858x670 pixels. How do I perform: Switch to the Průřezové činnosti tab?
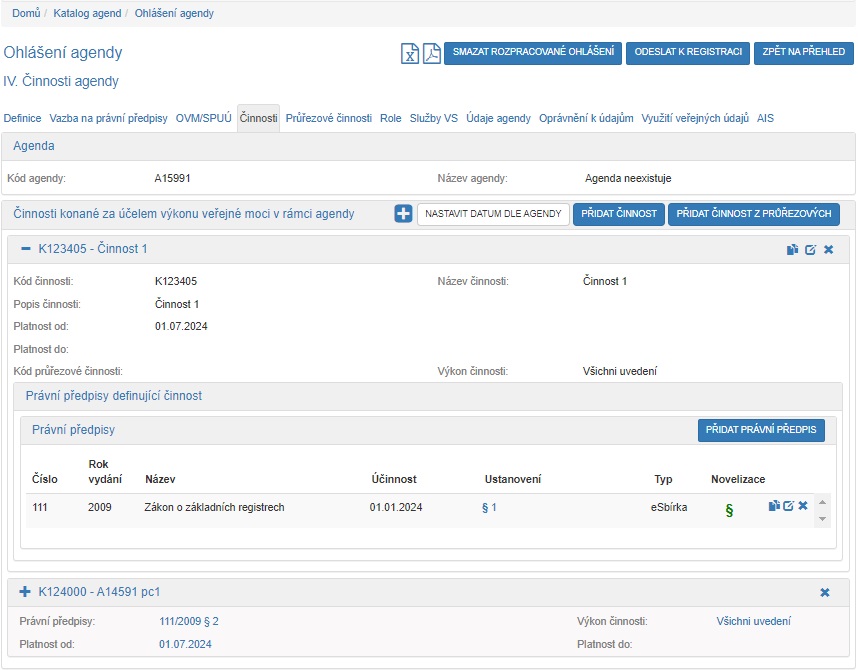point(328,118)
